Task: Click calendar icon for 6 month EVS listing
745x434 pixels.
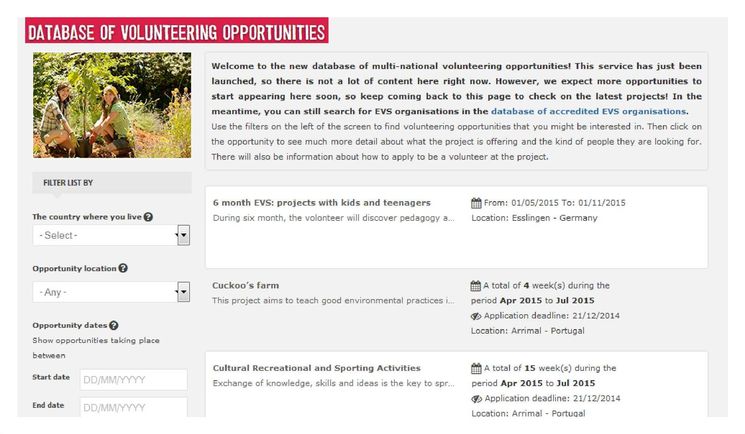Action: pyautogui.click(x=476, y=203)
